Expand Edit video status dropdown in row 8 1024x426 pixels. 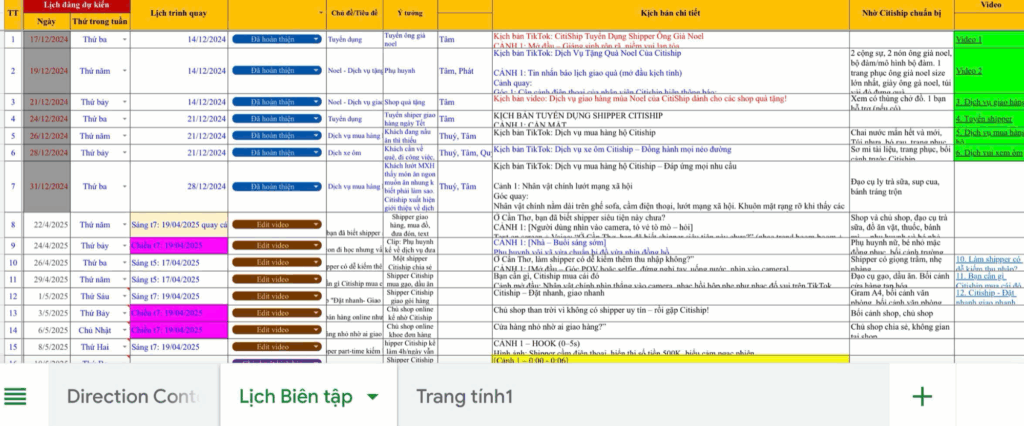[277, 224]
